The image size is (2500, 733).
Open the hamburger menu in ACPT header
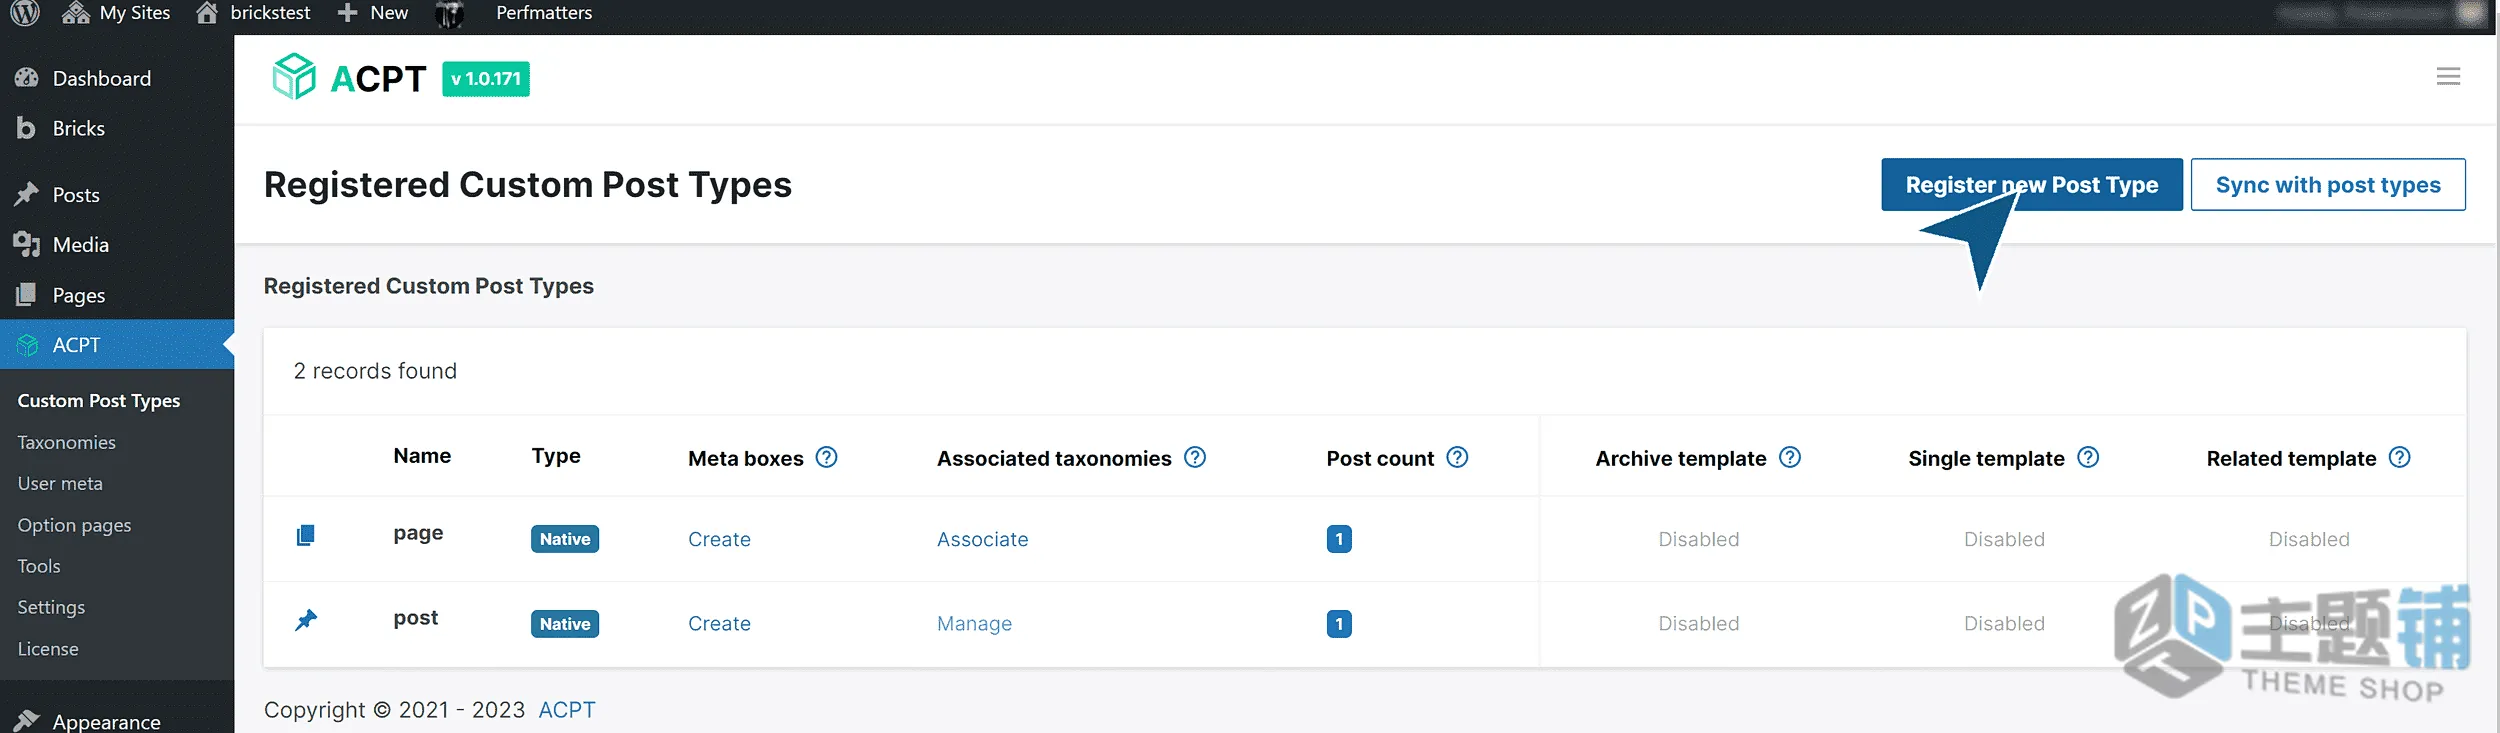pyautogui.click(x=2448, y=76)
